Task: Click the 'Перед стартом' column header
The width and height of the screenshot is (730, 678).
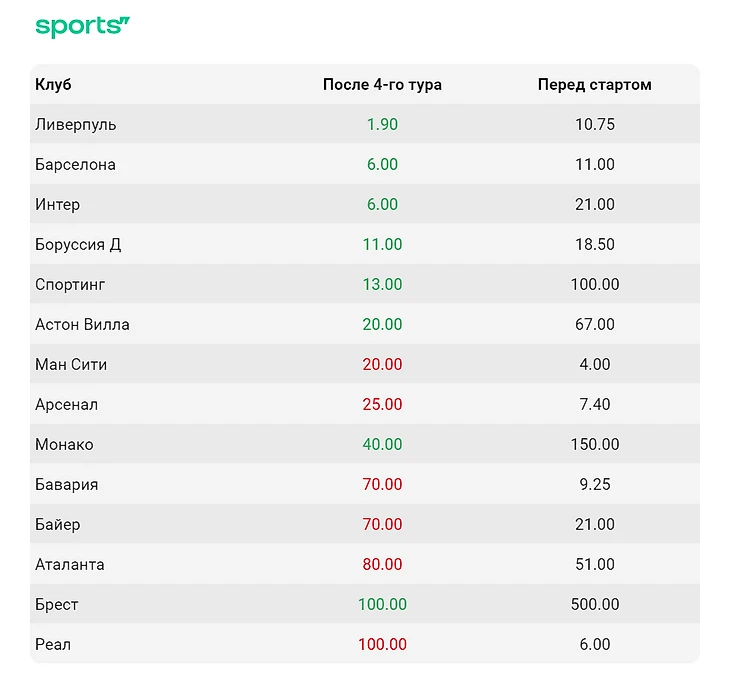Action: 594,85
